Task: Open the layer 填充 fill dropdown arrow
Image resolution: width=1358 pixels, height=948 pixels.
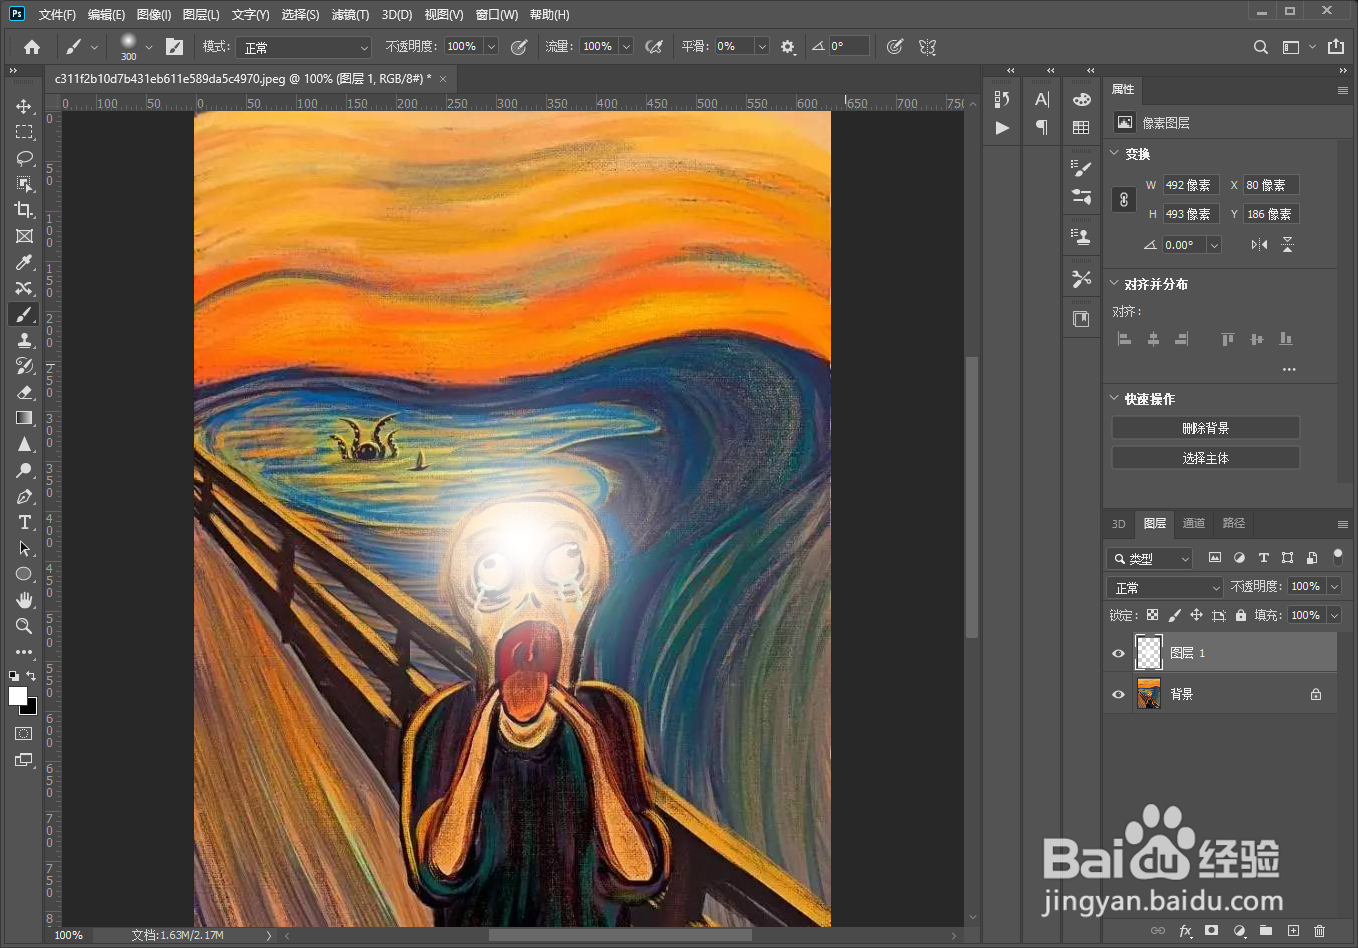Action: 1334,615
